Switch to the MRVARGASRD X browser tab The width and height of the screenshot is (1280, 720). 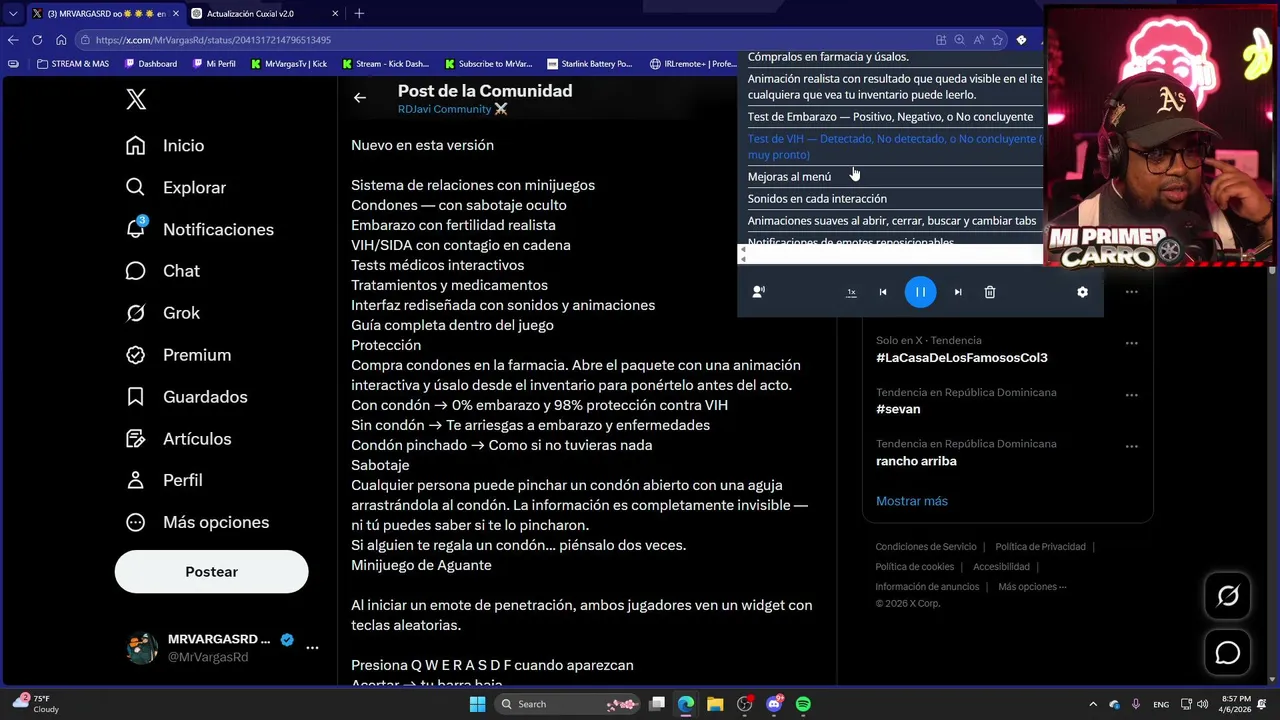tap(104, 13)
